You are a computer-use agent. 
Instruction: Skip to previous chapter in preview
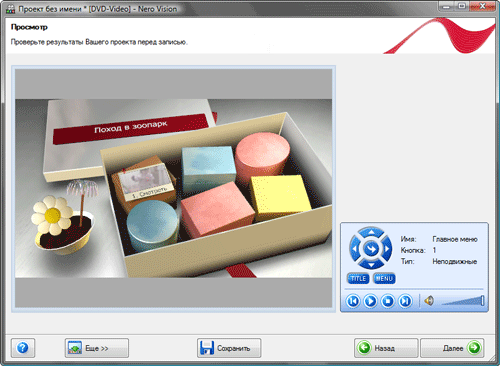click(353, 301)
